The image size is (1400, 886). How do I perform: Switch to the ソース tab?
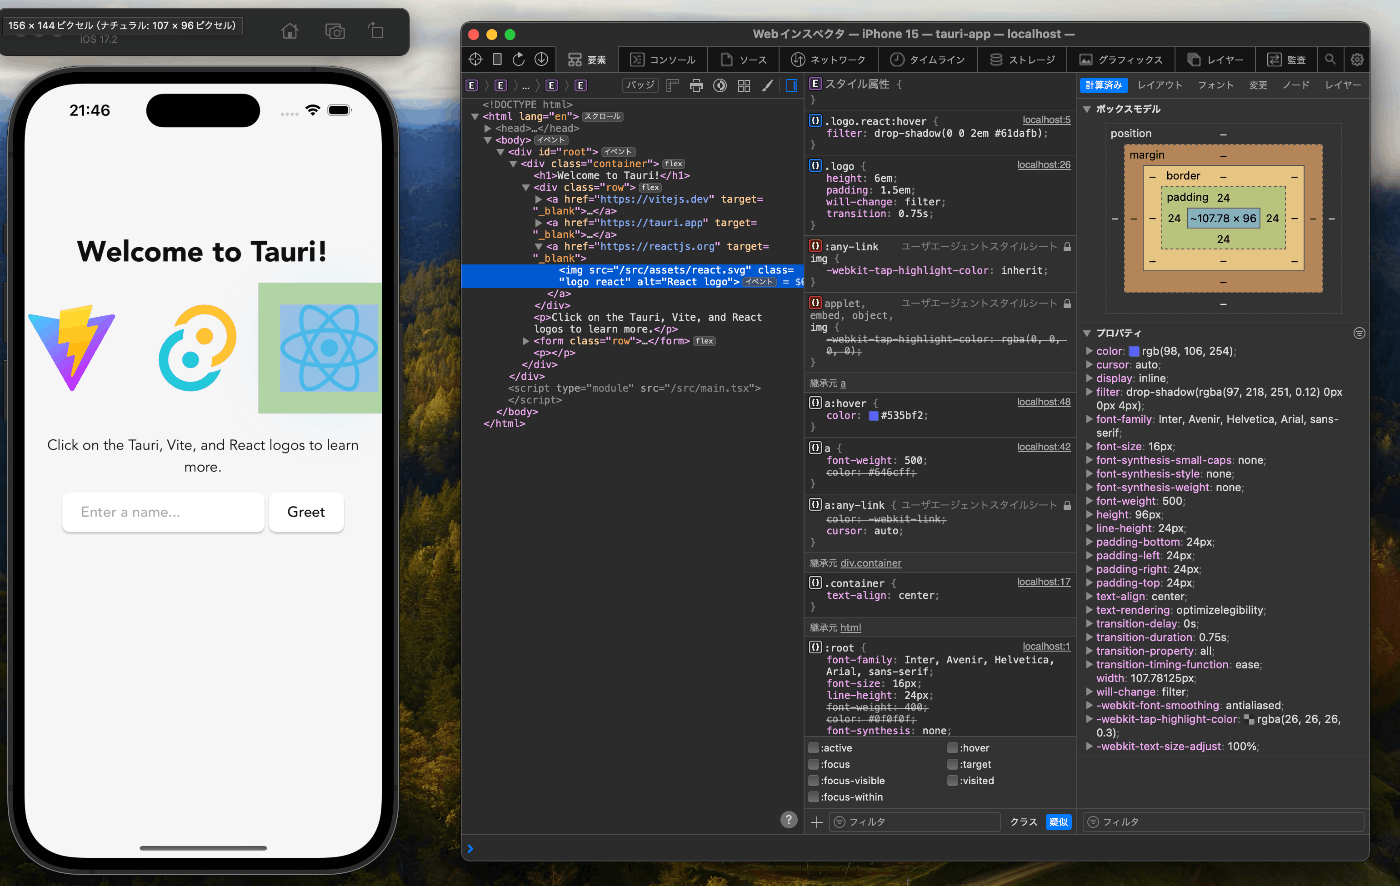tap(744, 60)
